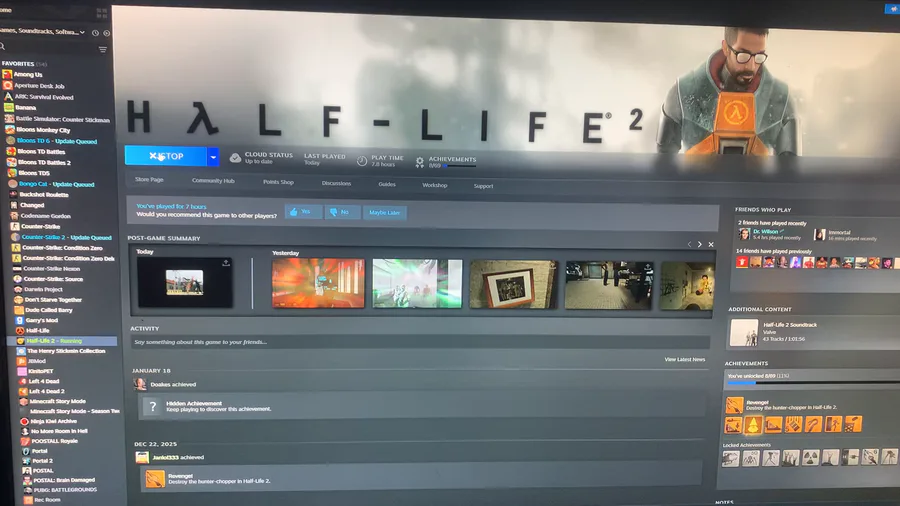Select PUBG: BATTLEGROUNDS in library
This screenshot has width=900, height=506.
pos(65,490)
